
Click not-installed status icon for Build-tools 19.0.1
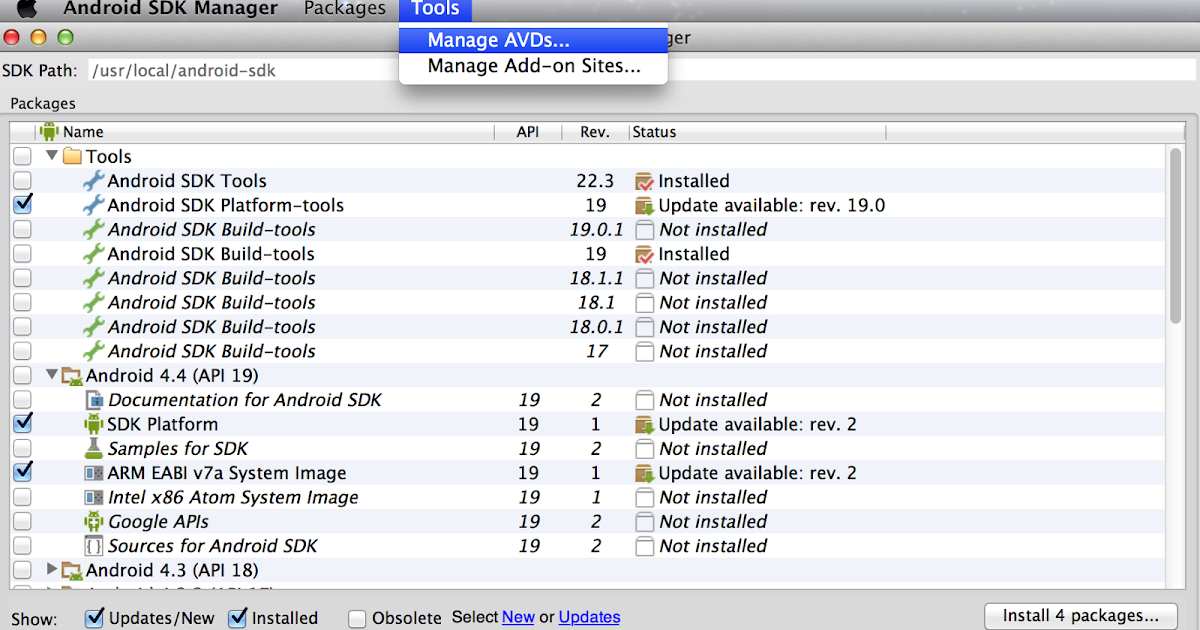(x=644, y=230)
